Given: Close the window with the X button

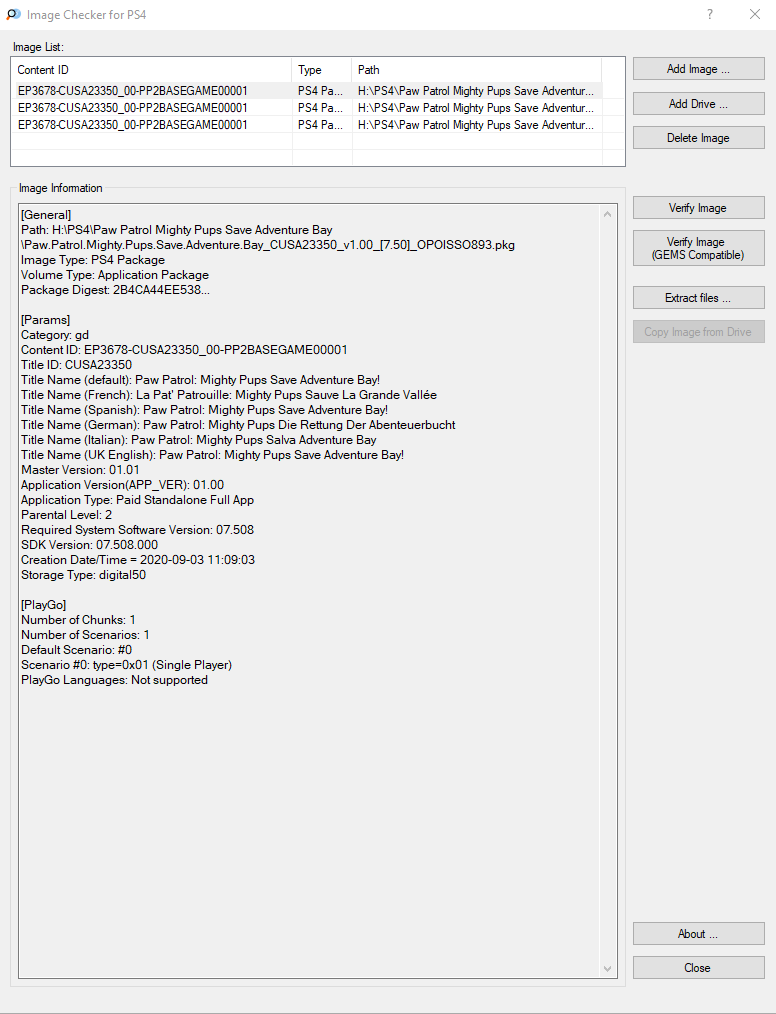Looking at the screenshot, I should tap(755, 14).
